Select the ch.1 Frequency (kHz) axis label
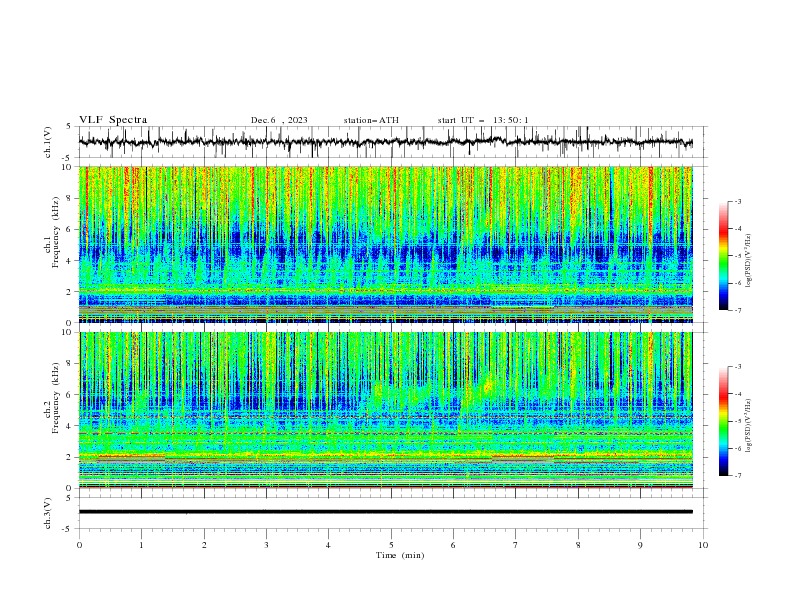792x612 pixels. (x=53, y=233)
